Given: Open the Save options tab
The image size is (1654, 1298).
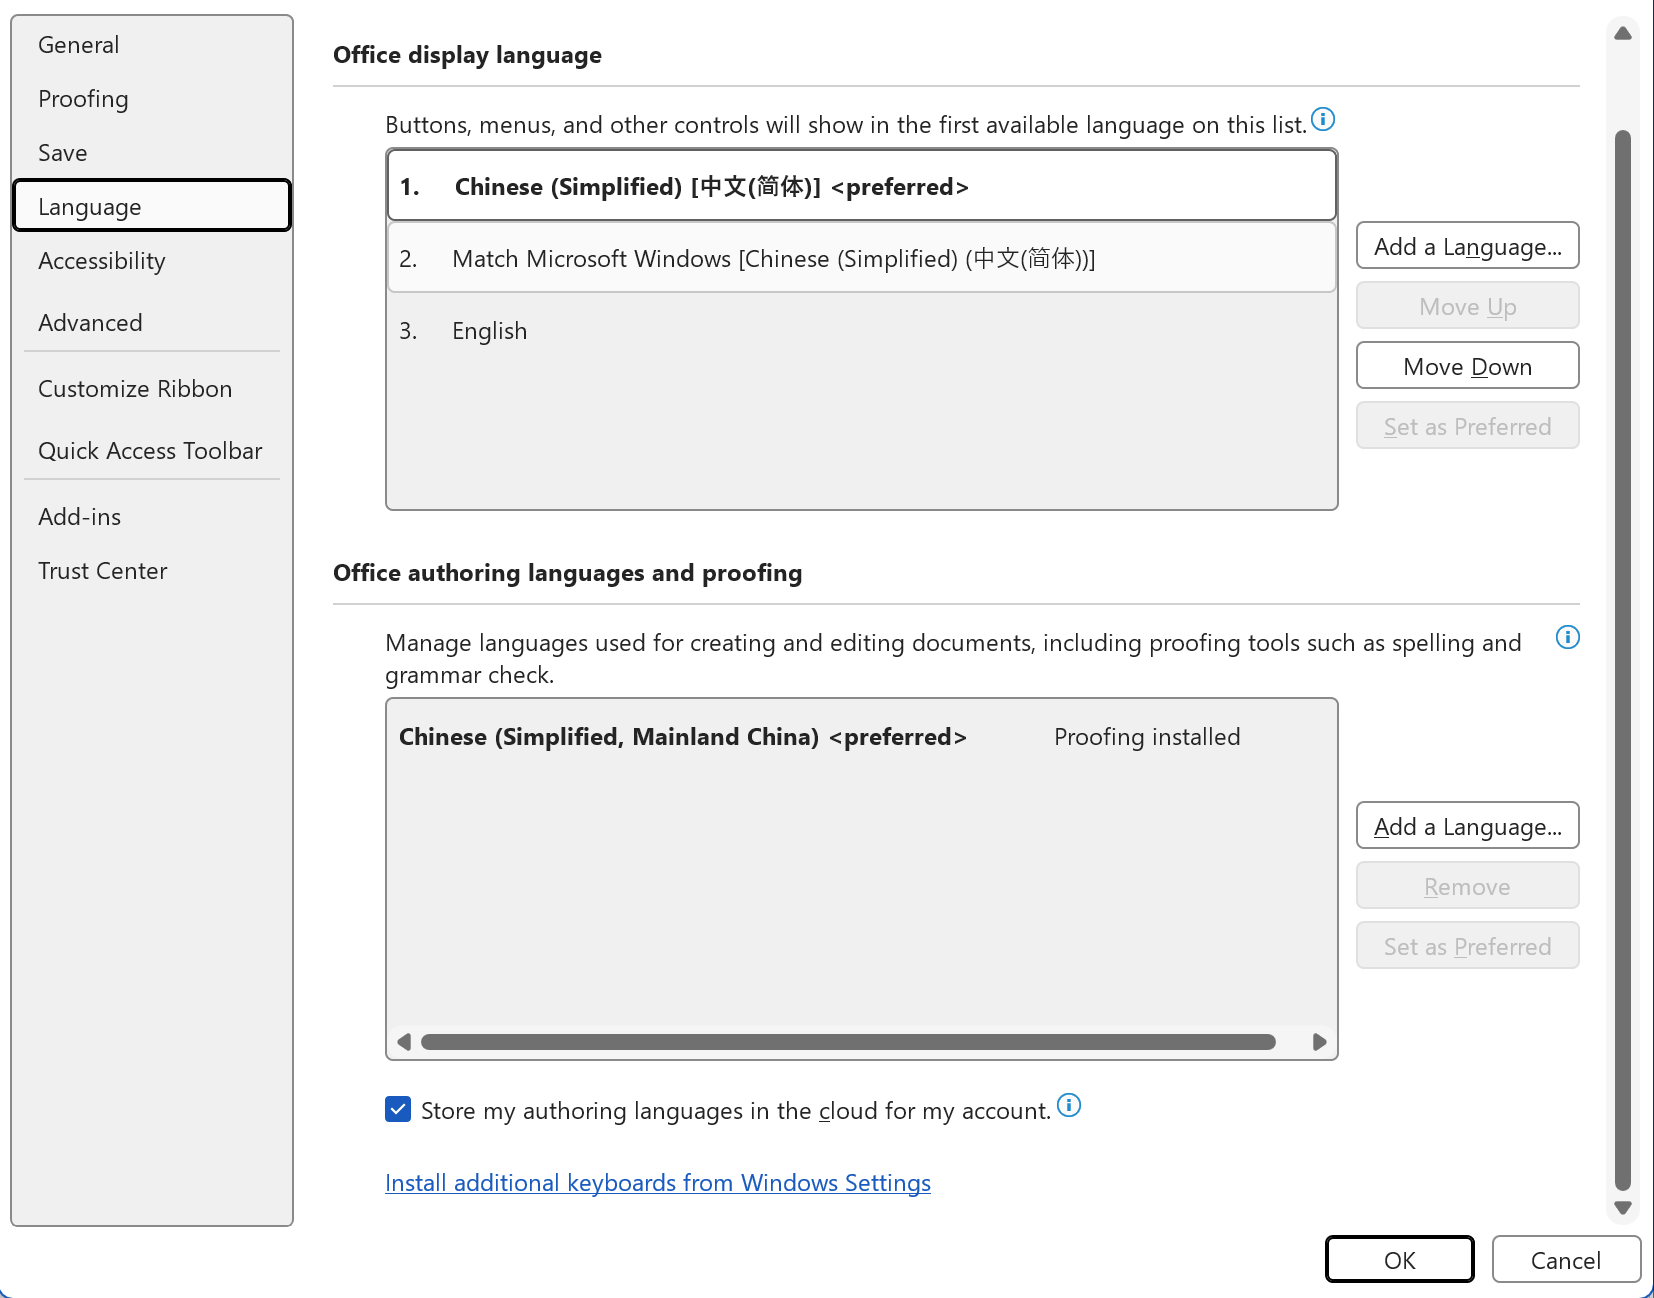Looking at the screenshot, I should click(152, 153).
